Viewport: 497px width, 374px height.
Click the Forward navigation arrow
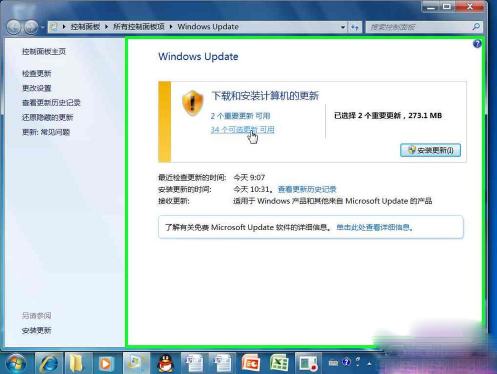coord(31,27)
